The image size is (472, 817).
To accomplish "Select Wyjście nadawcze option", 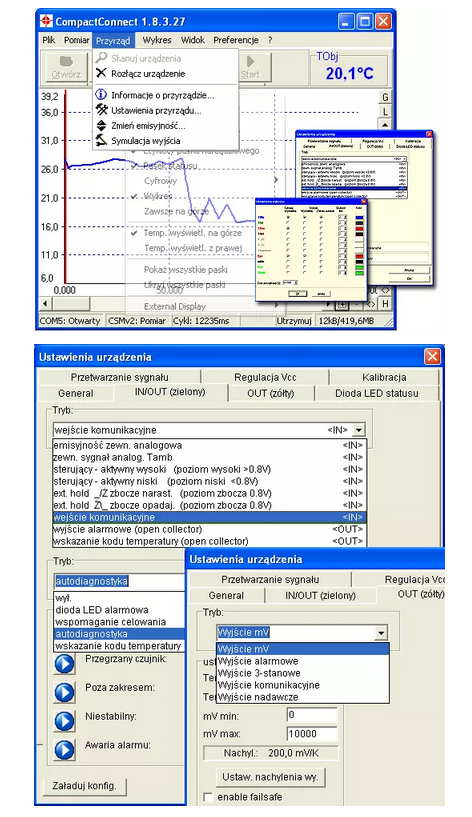I will point(303,697).
